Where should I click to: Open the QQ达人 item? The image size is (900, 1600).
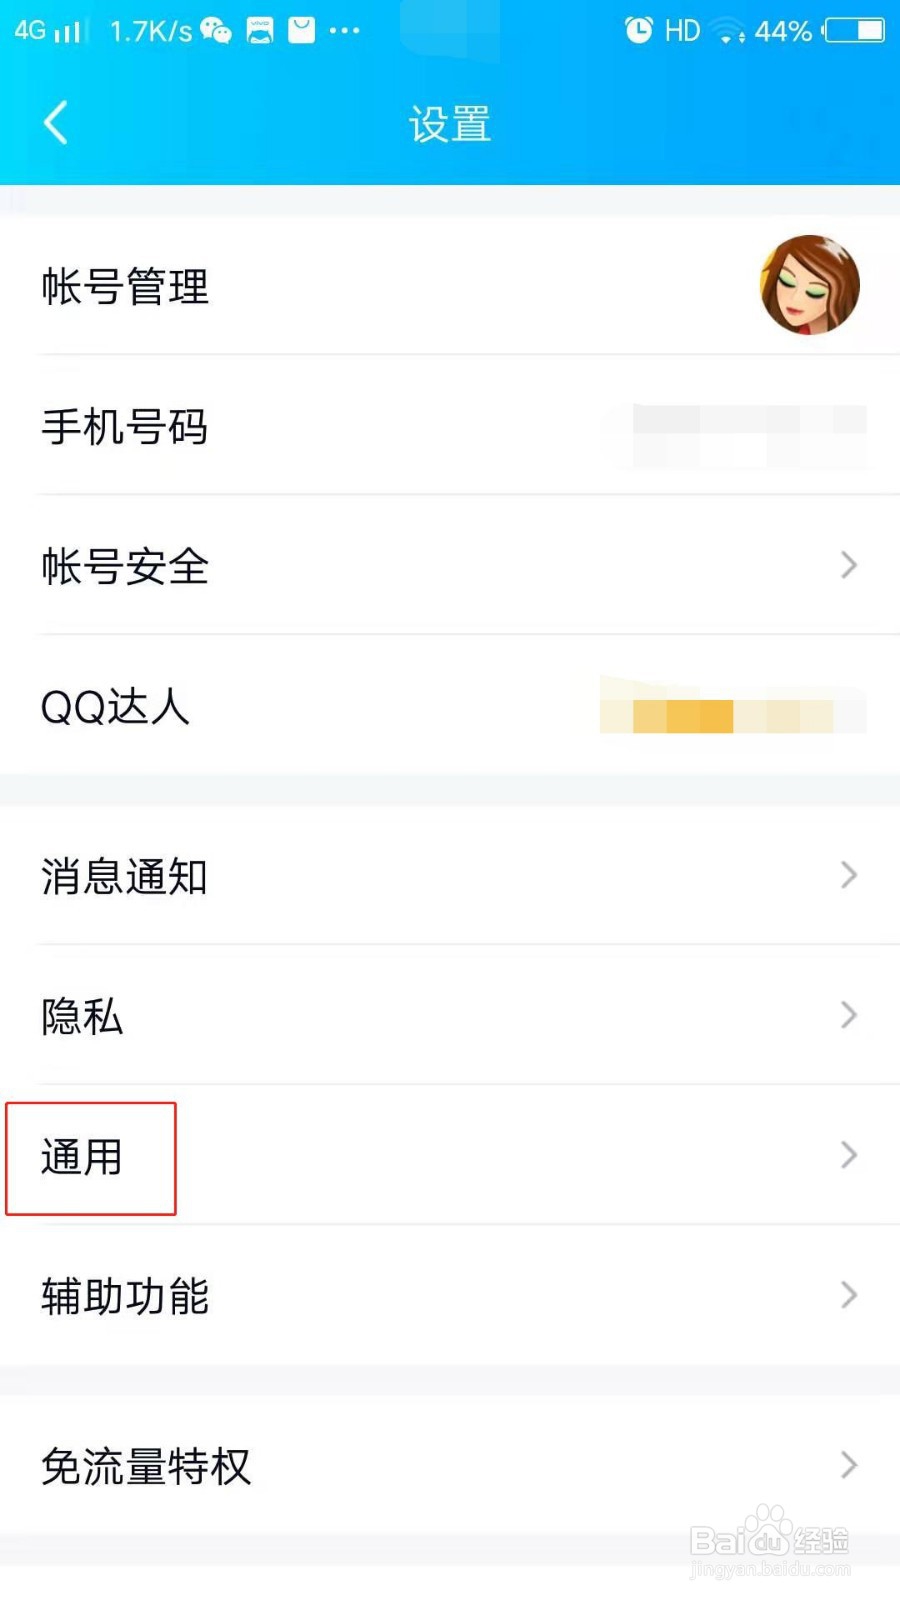click(x=450, y=705)
